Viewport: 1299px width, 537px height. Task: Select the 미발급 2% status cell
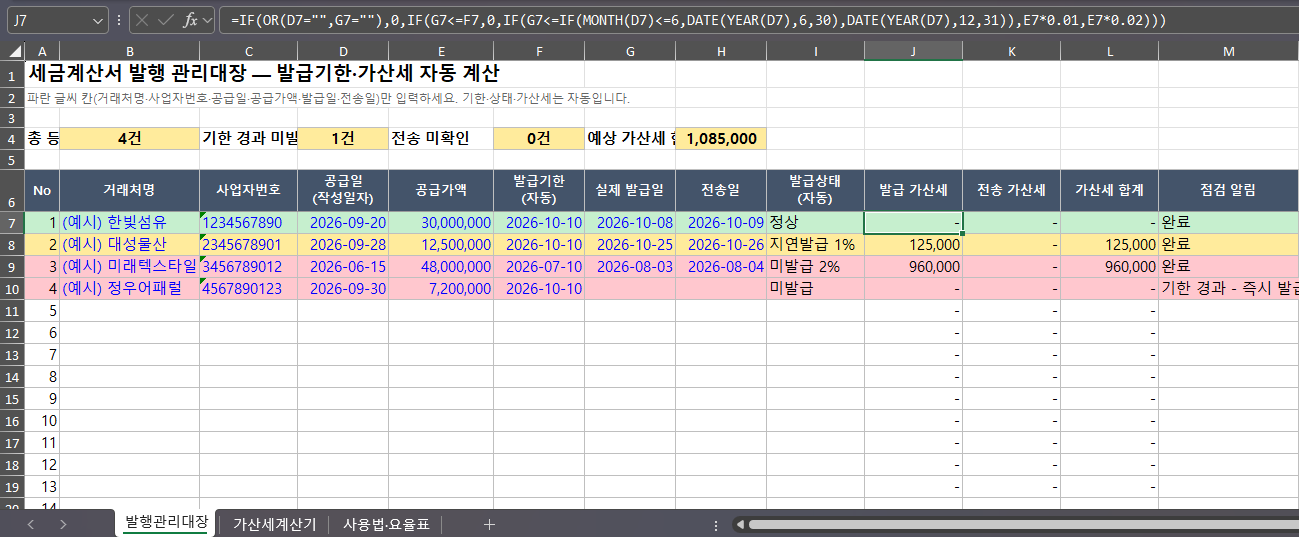(x=815, y=266)
